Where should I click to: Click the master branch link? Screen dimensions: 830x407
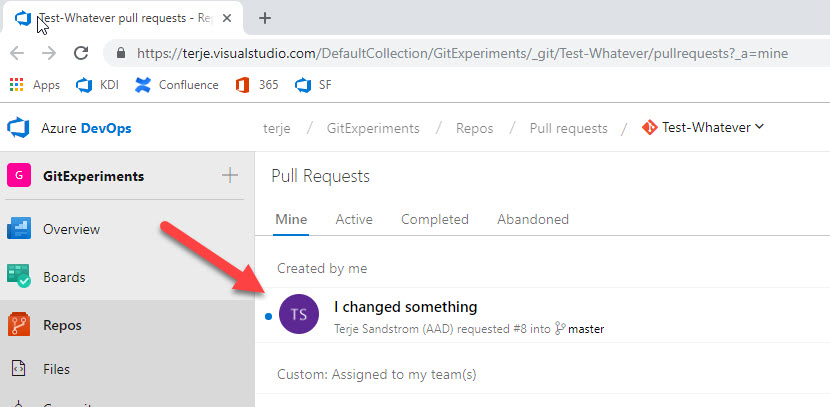[585, 329]
